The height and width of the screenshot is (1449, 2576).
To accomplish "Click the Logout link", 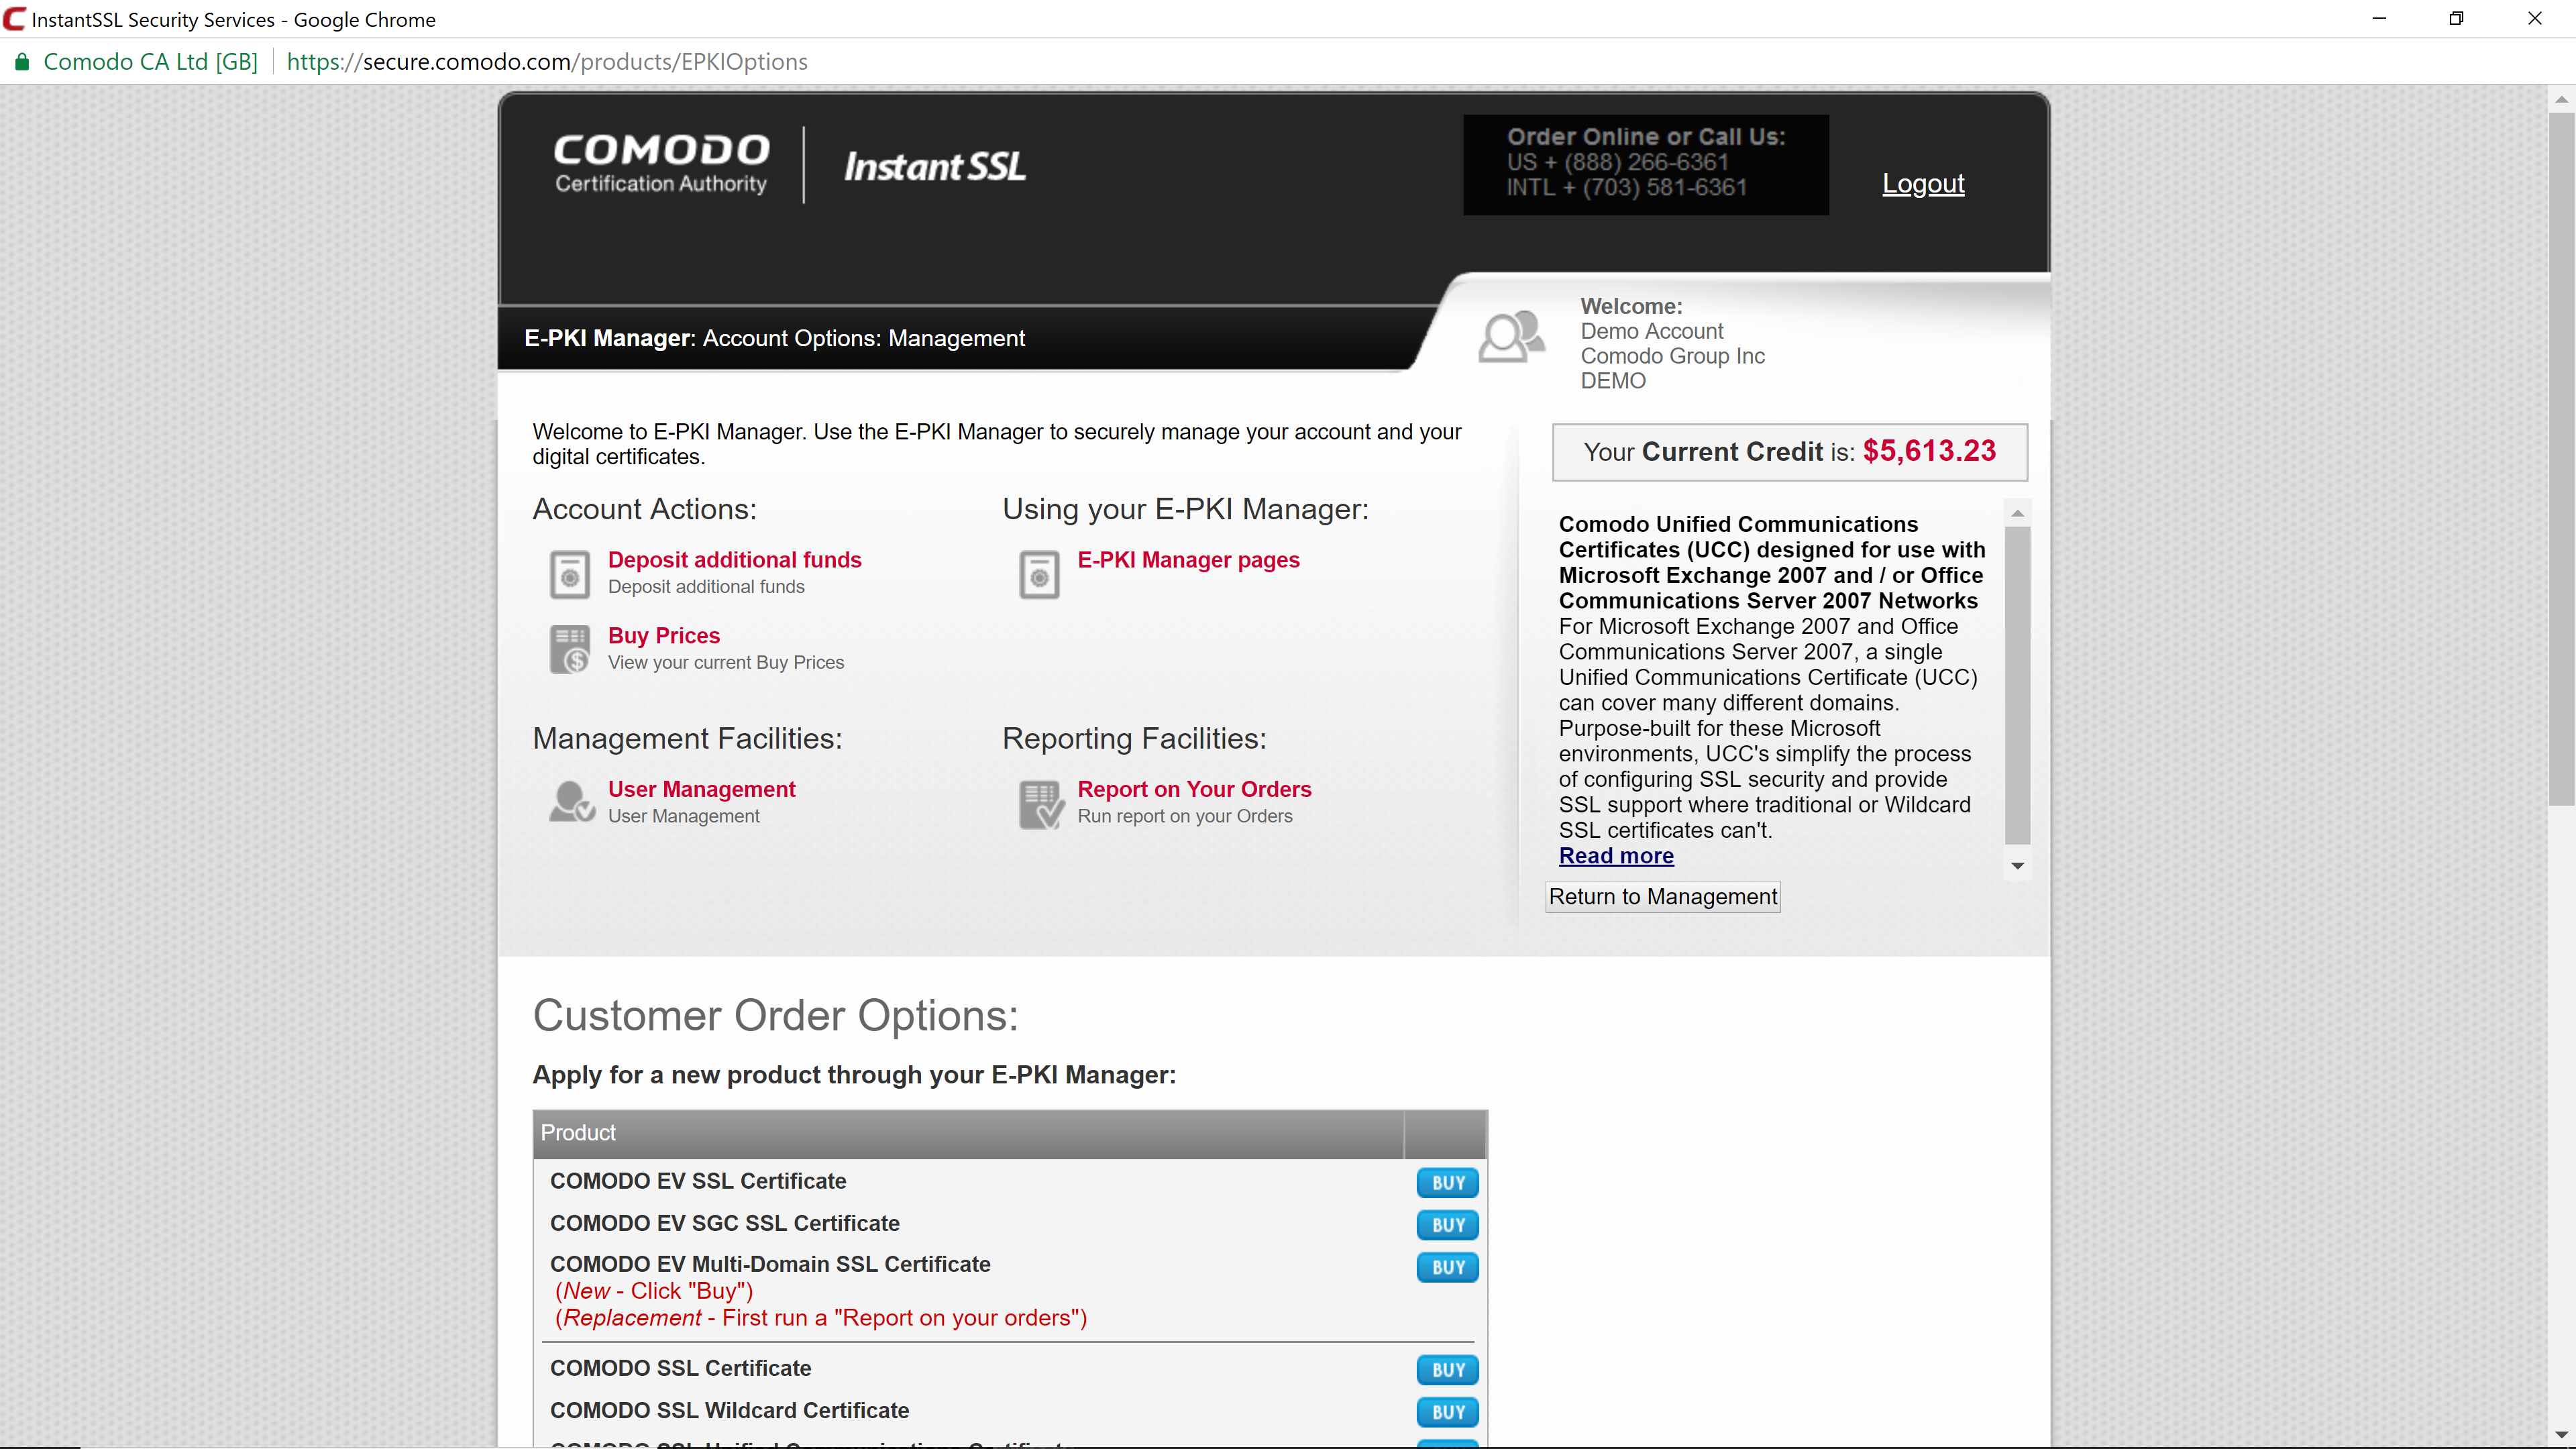I will pyautogui.click(x=1923, y=184).
